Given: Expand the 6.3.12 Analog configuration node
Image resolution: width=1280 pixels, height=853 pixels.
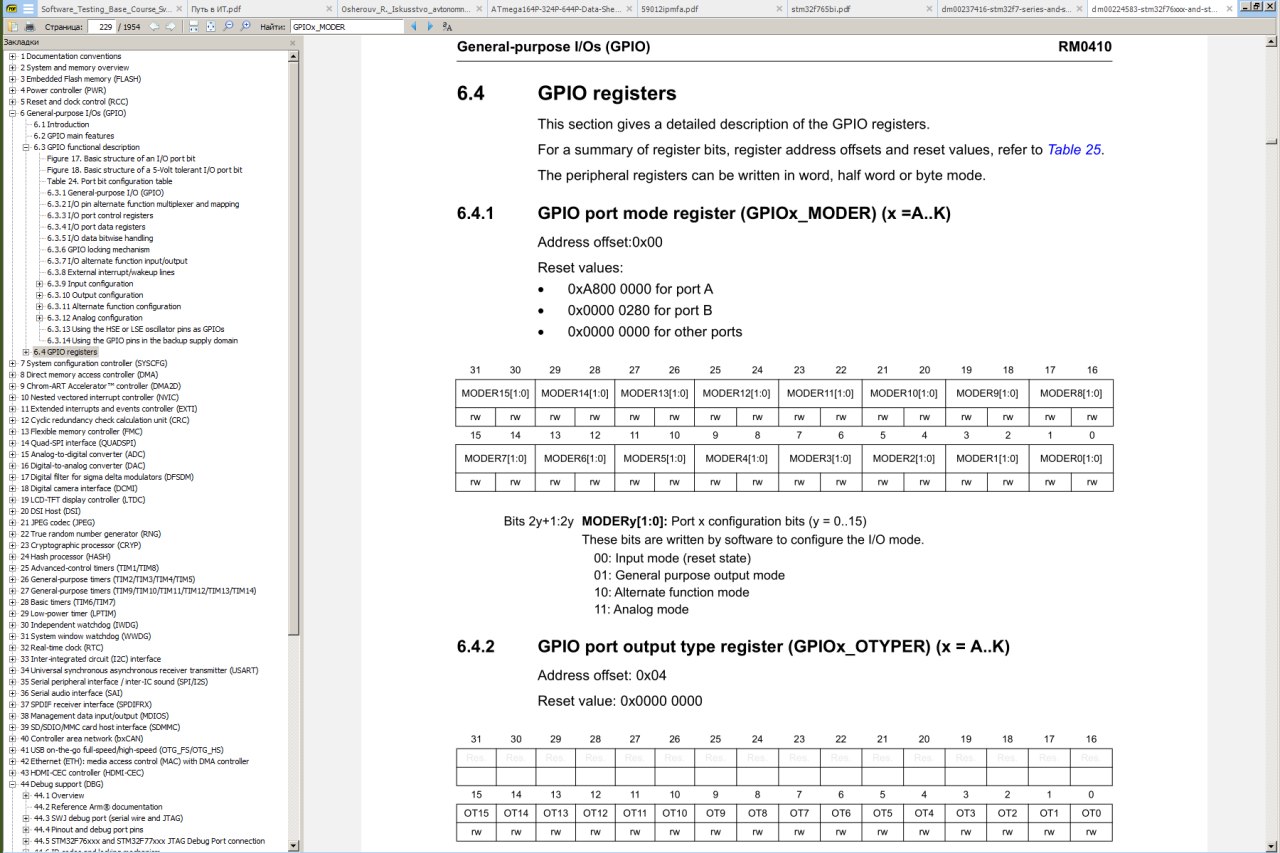Looking at the screenshot, I should [x=39, y=318].
